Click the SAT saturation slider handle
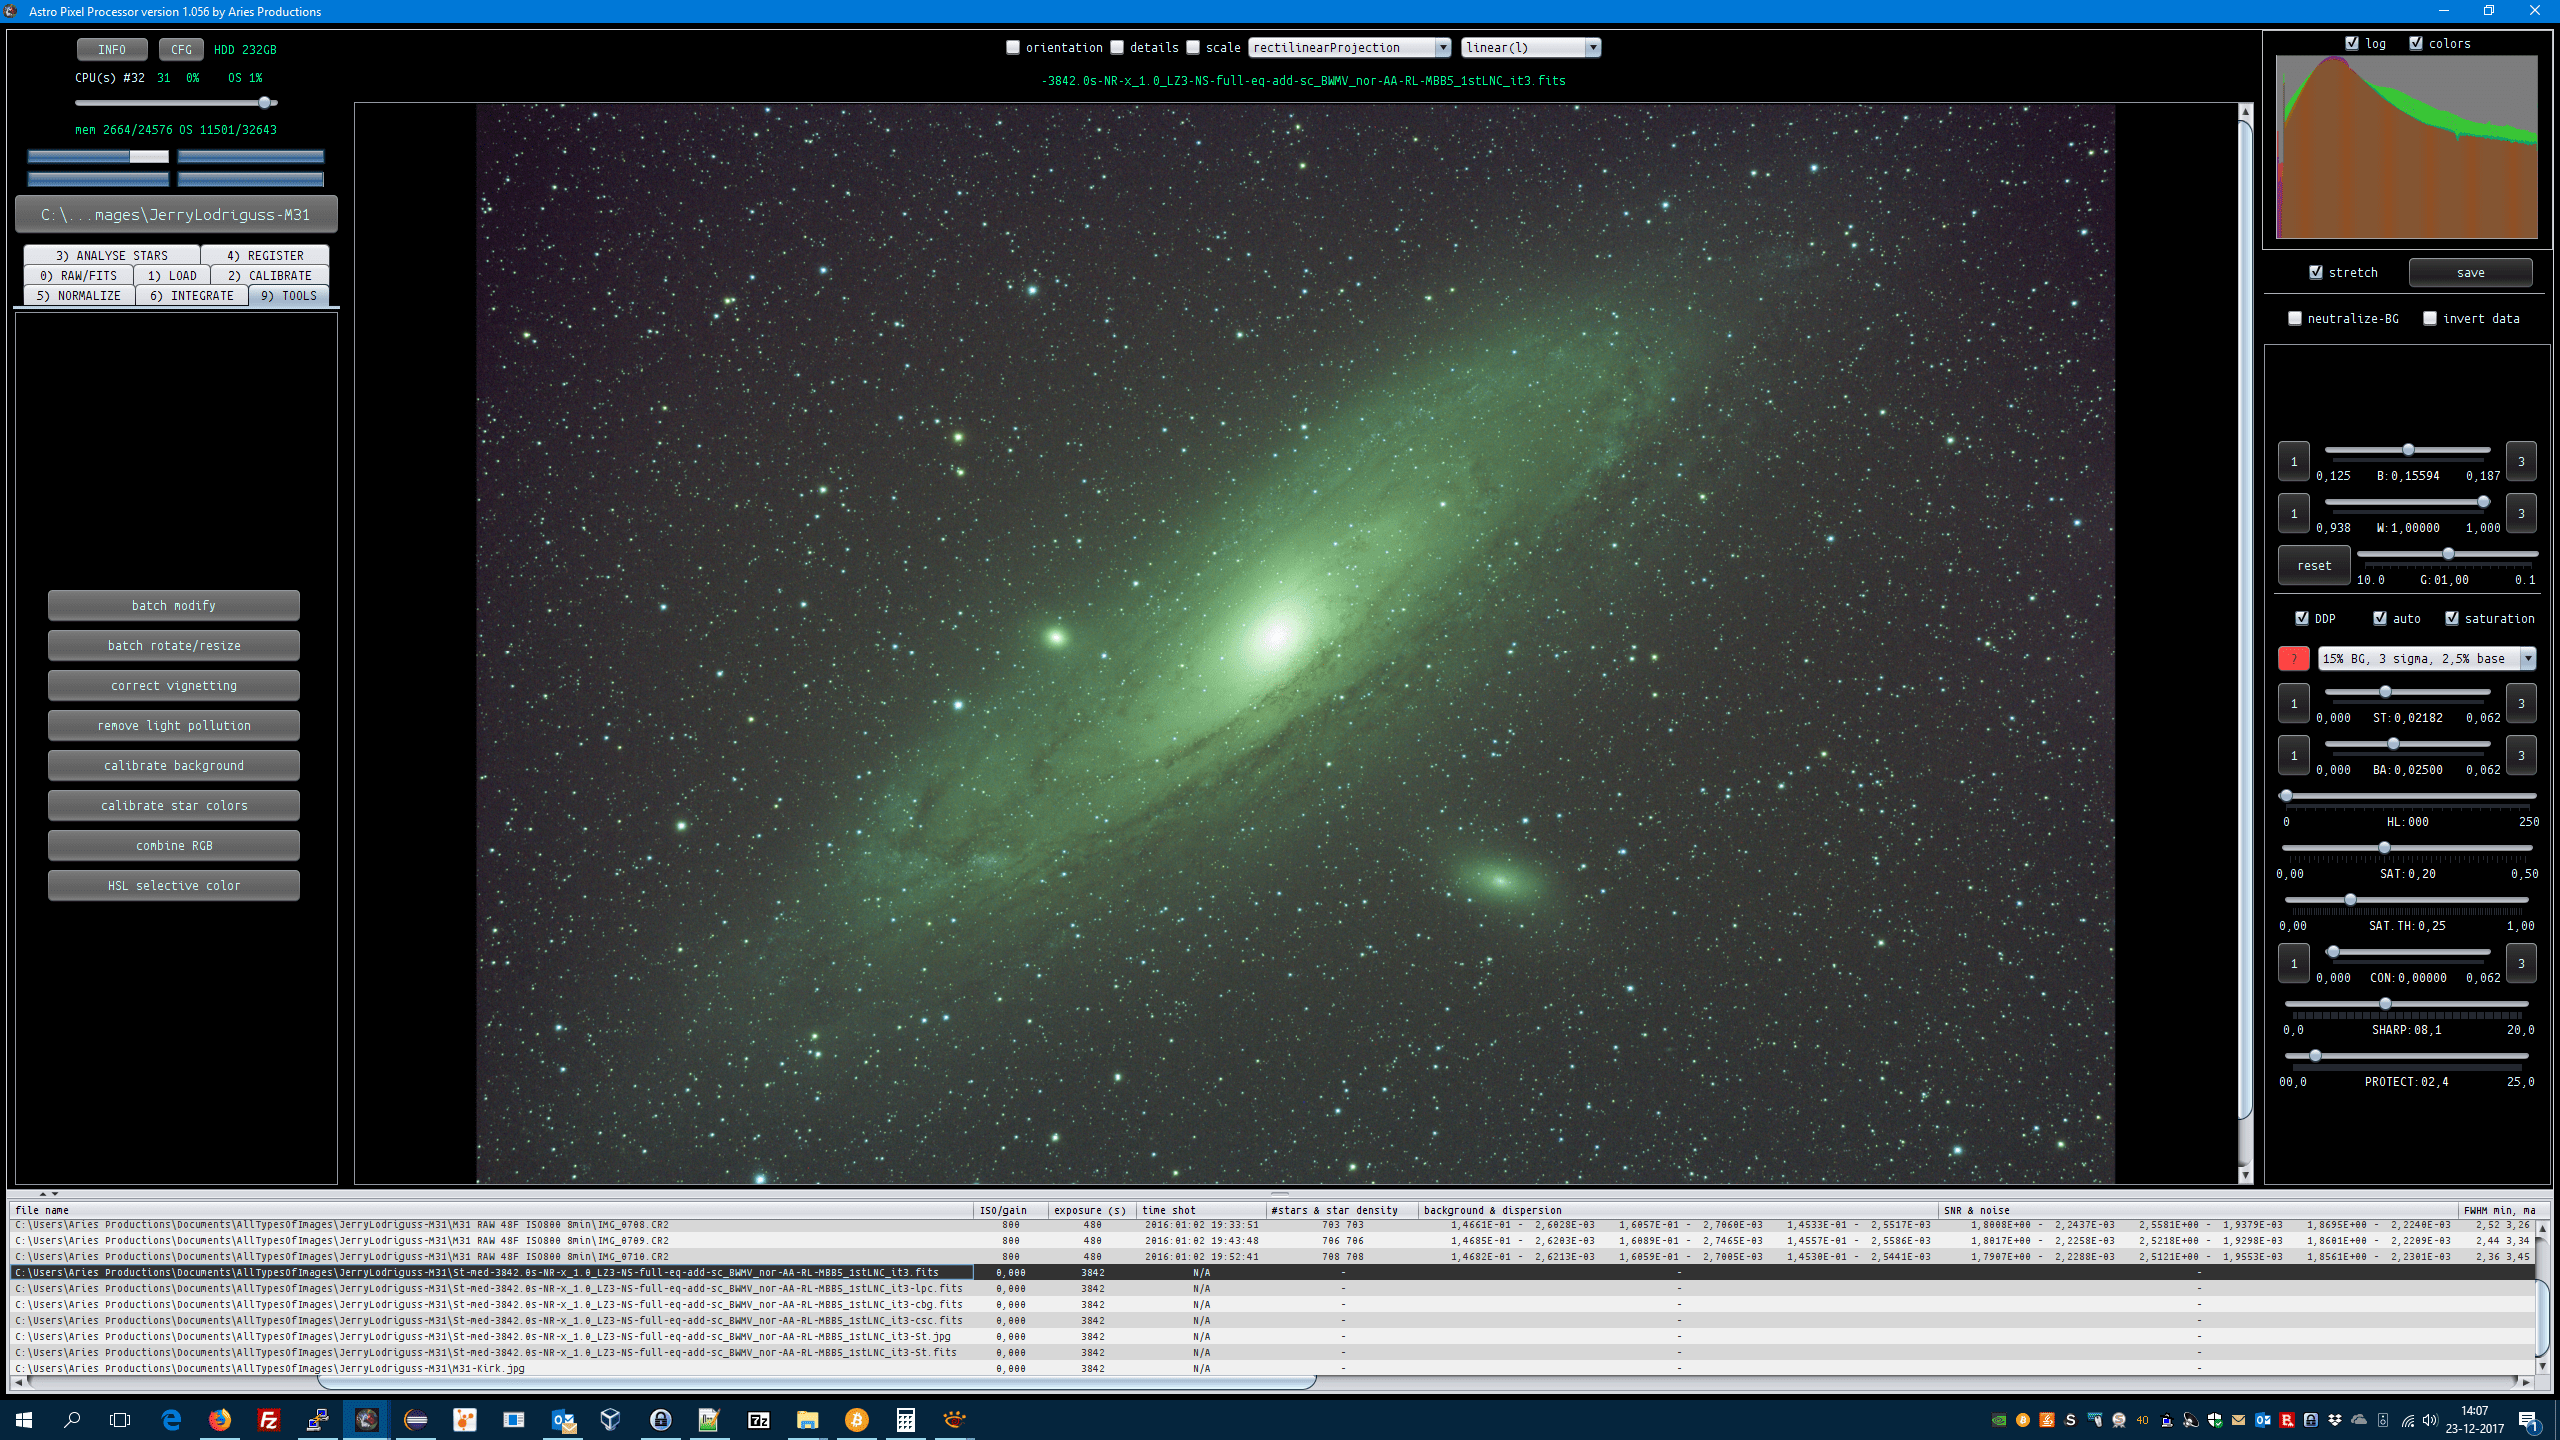Image resolution: width=2560 pixels, height=1440 pixels. (2384, 848)
